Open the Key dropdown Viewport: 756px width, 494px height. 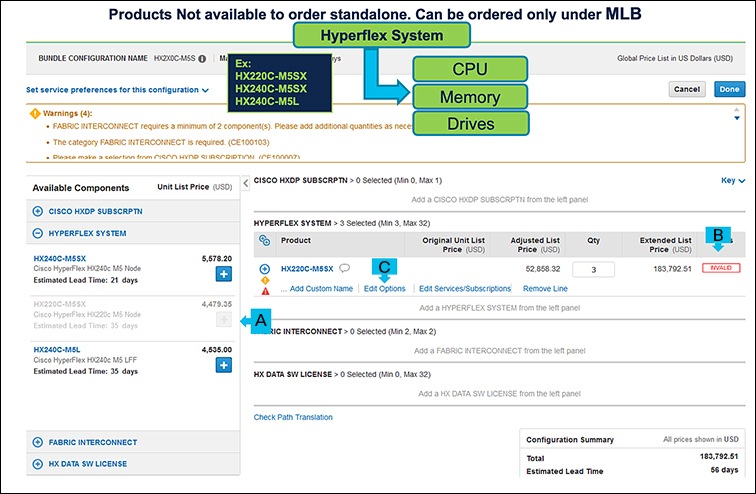coord(733,181)
